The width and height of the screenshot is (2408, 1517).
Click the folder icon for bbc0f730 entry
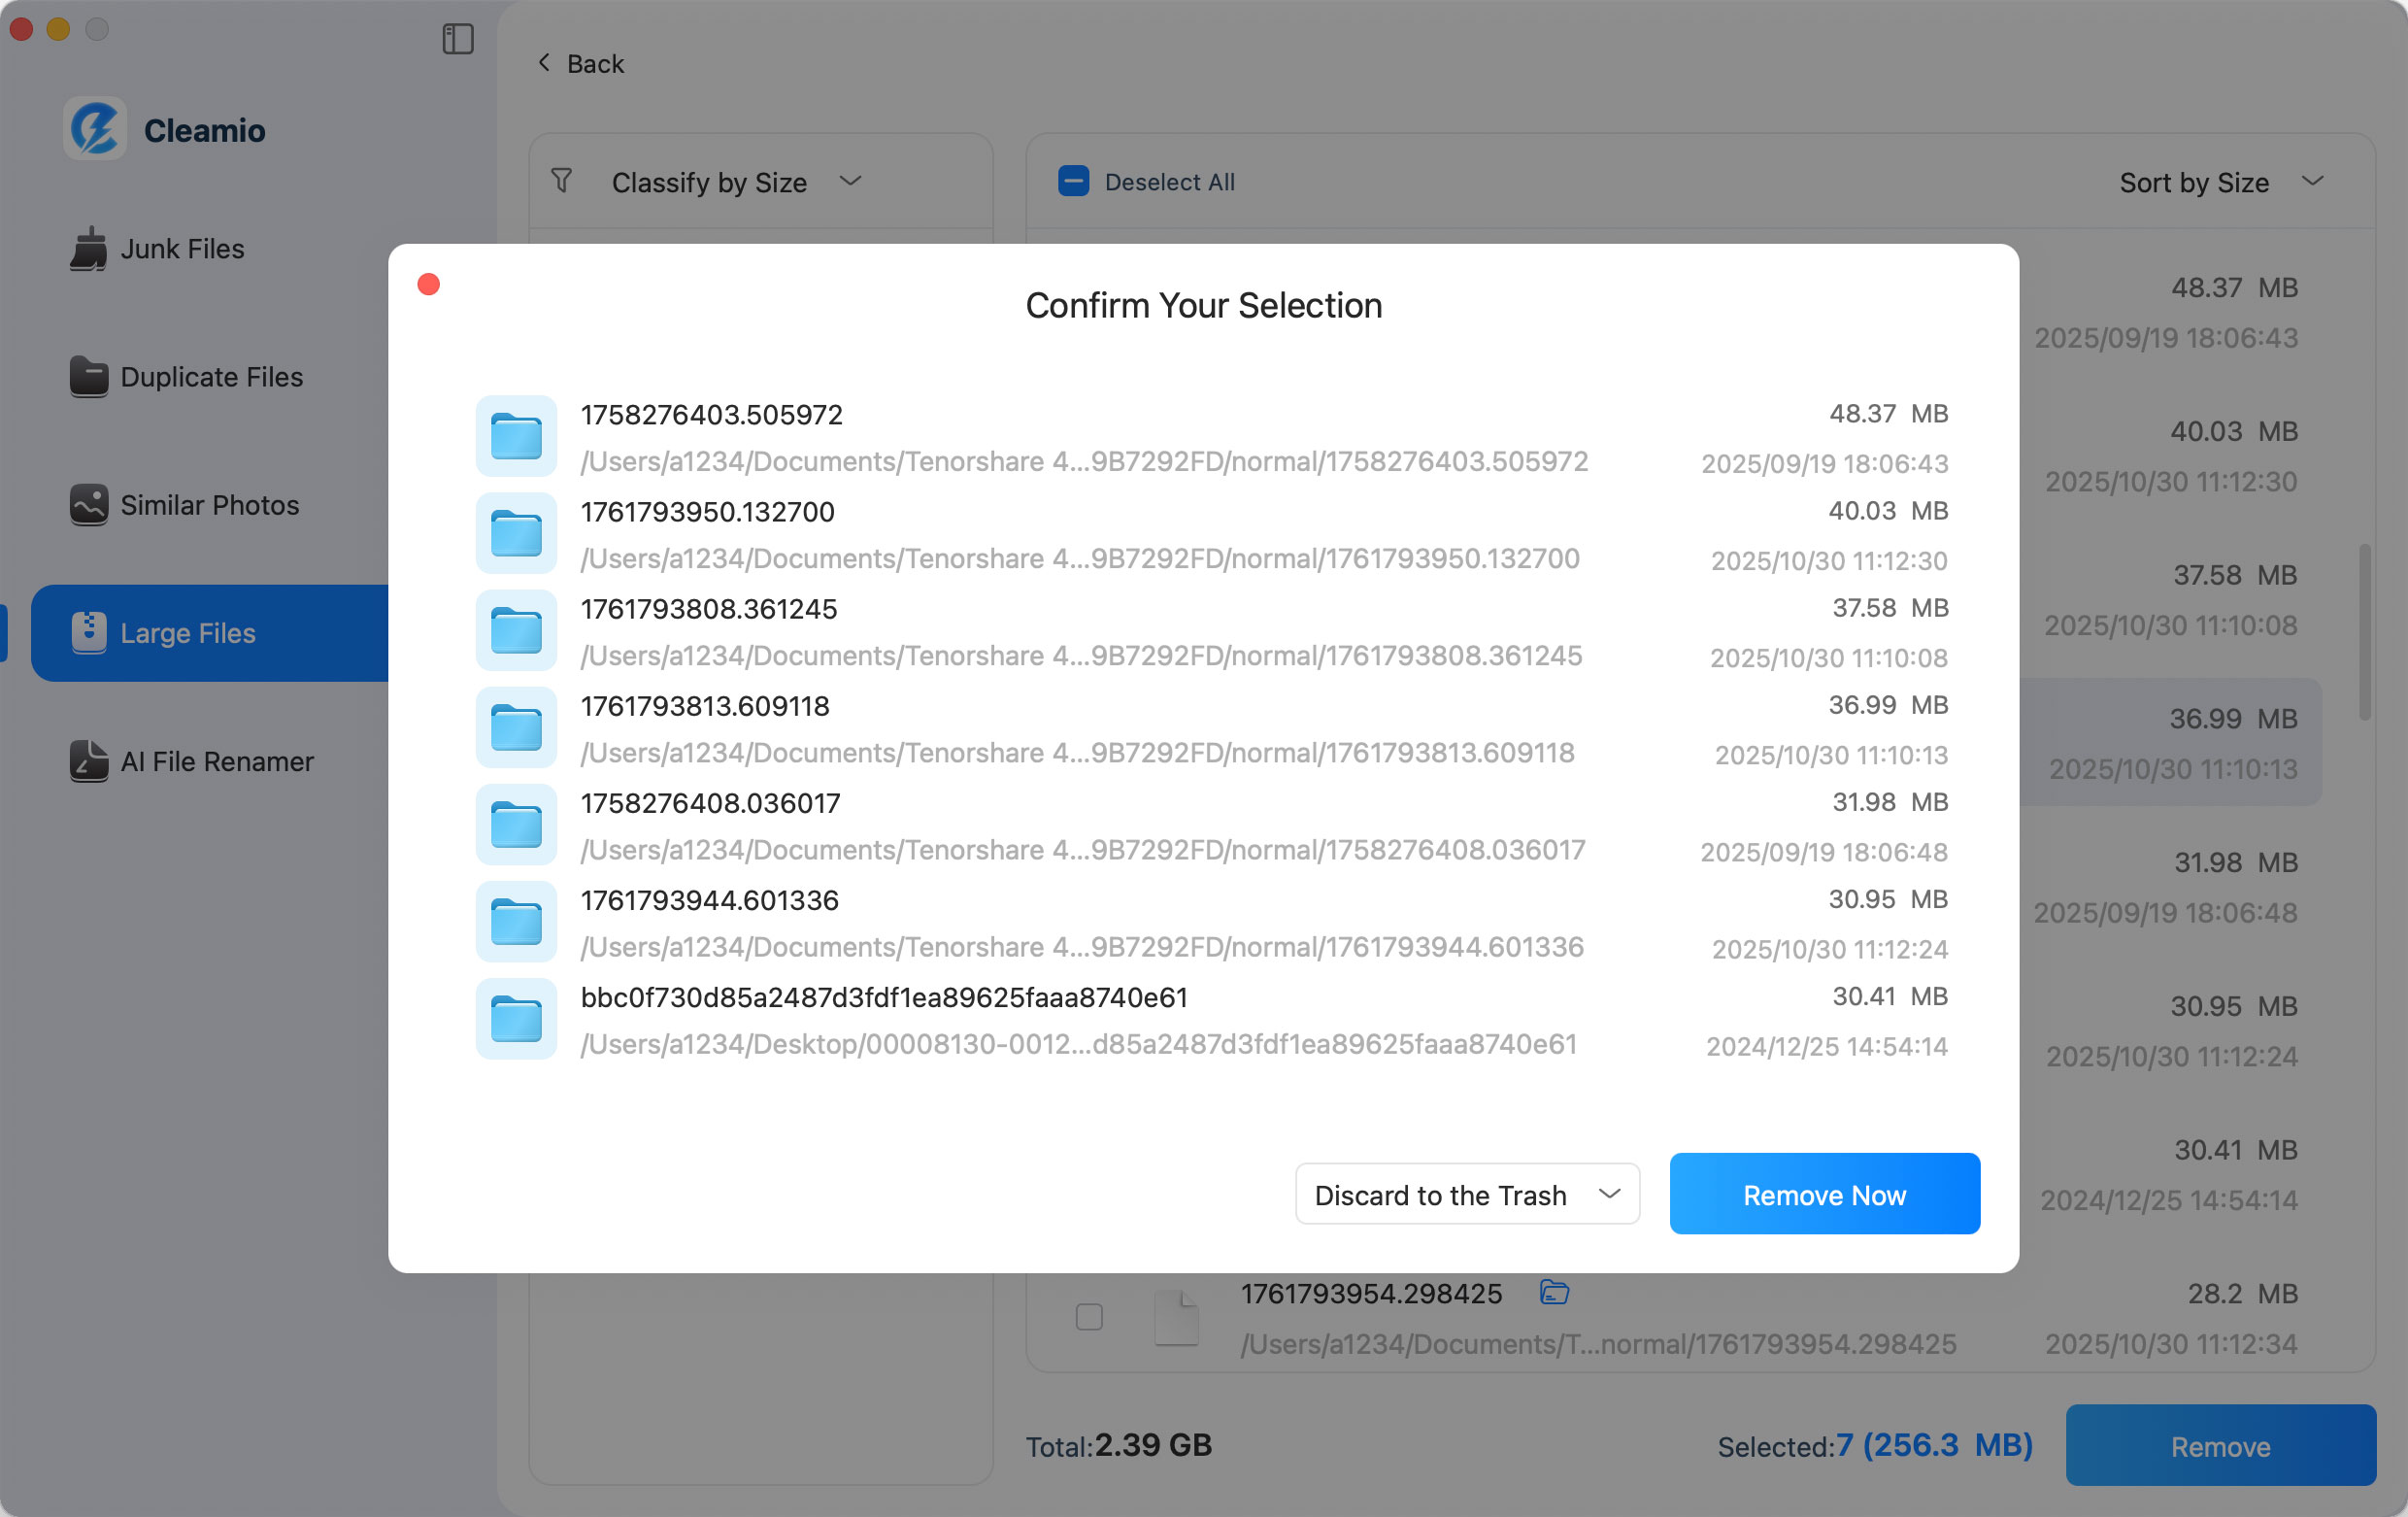pyautogui.click(x=515, y=1019)
